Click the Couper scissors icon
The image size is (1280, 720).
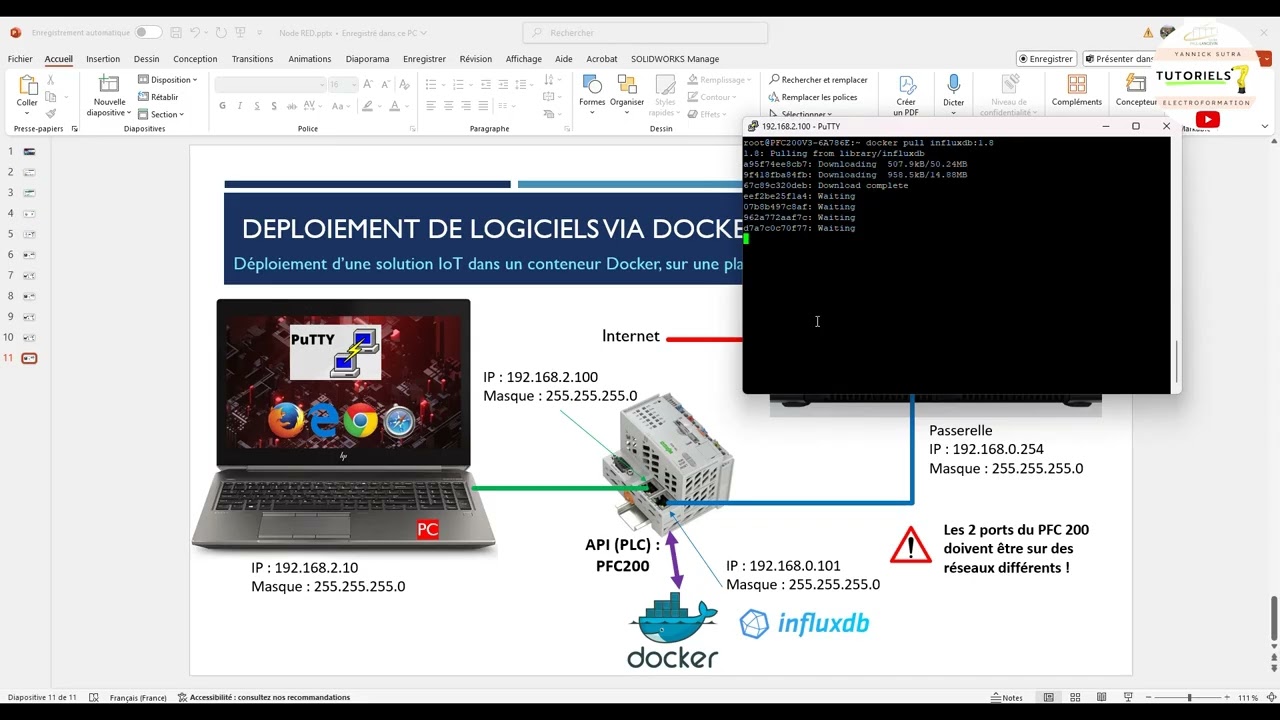tap(51, 80)
